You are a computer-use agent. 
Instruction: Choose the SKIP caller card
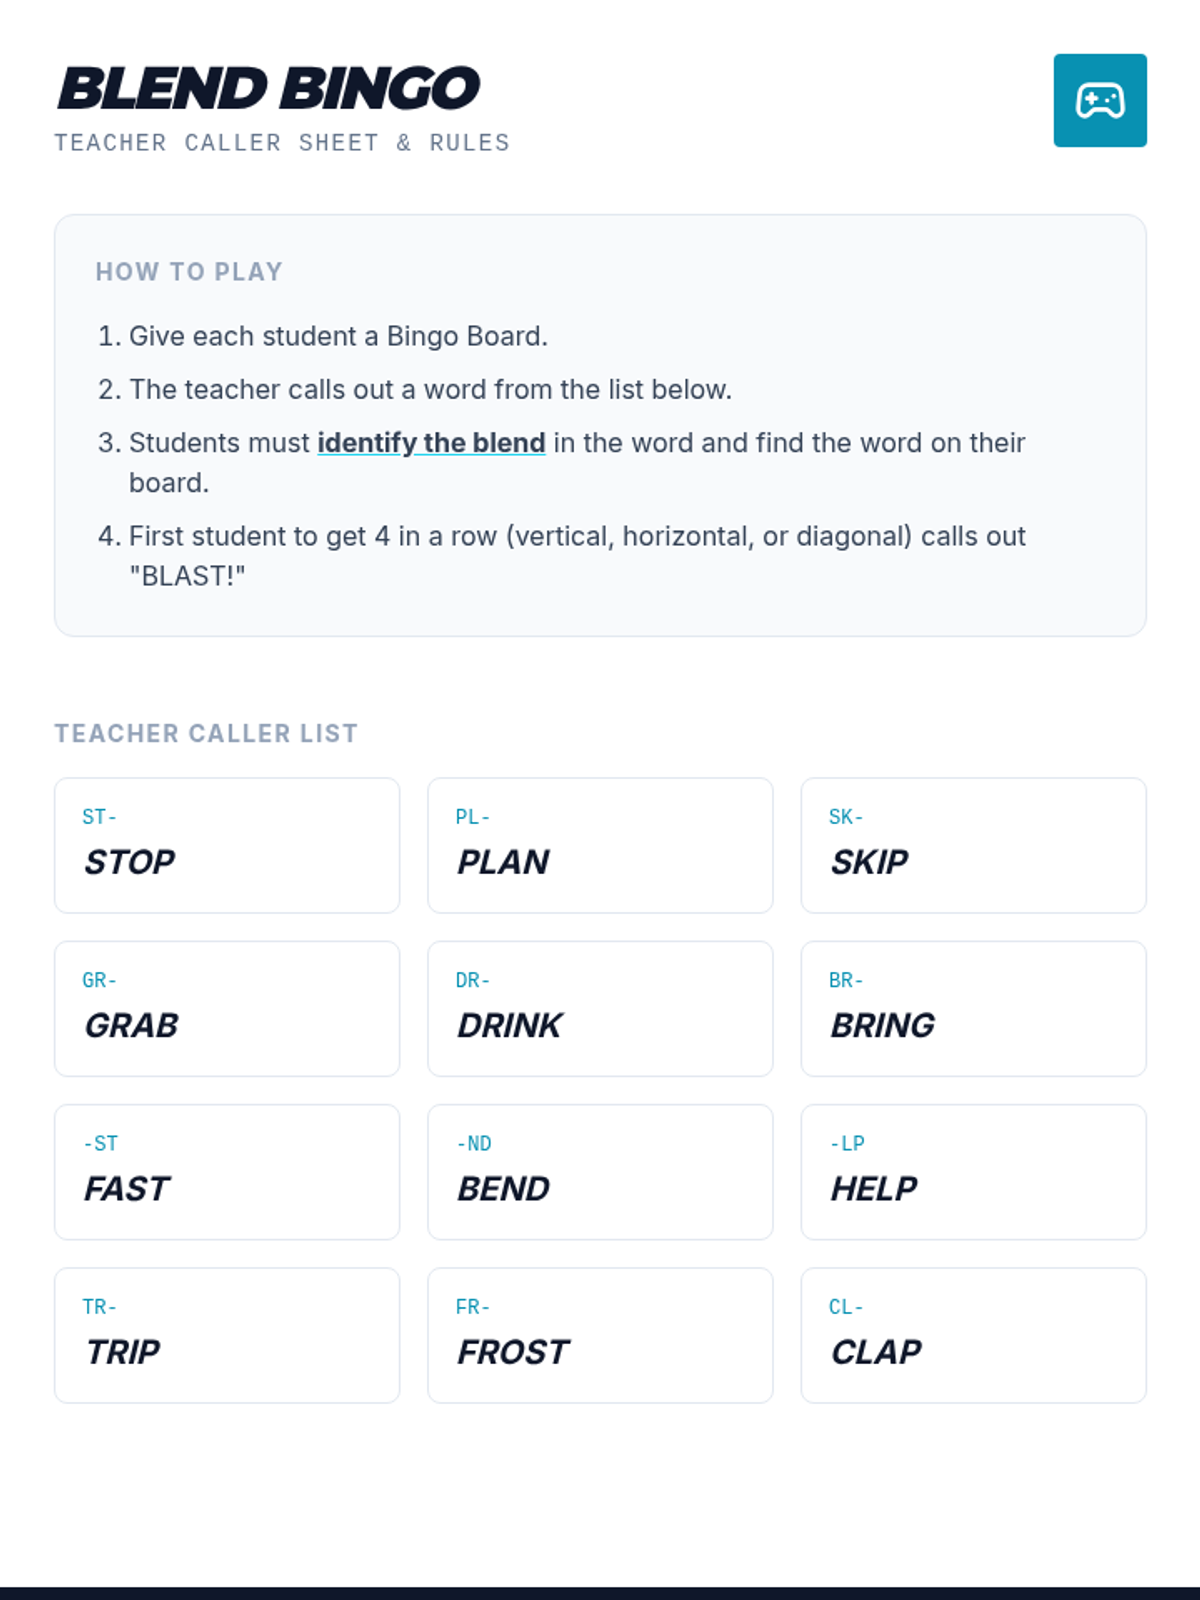(973, 846)
